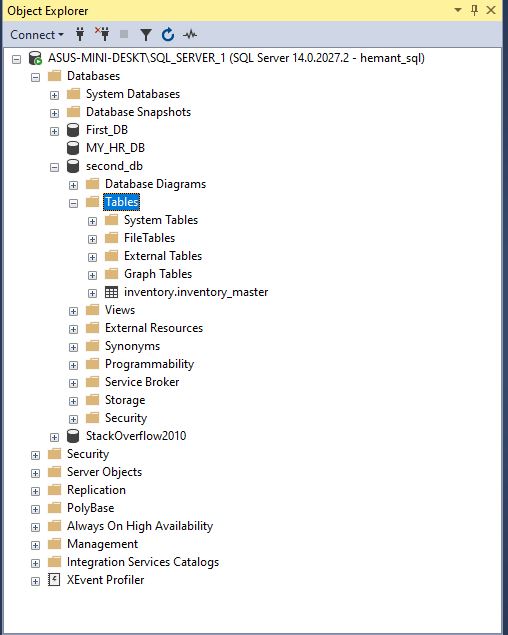Select the Replication tree item
Image resolution: width=508 pixels, height=635 pixels.
(x=96, y=490)
